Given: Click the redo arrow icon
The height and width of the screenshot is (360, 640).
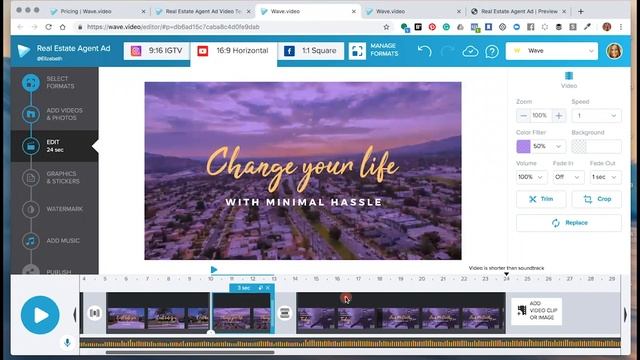Looking at the screenshot, I should (x=447, y=51).
